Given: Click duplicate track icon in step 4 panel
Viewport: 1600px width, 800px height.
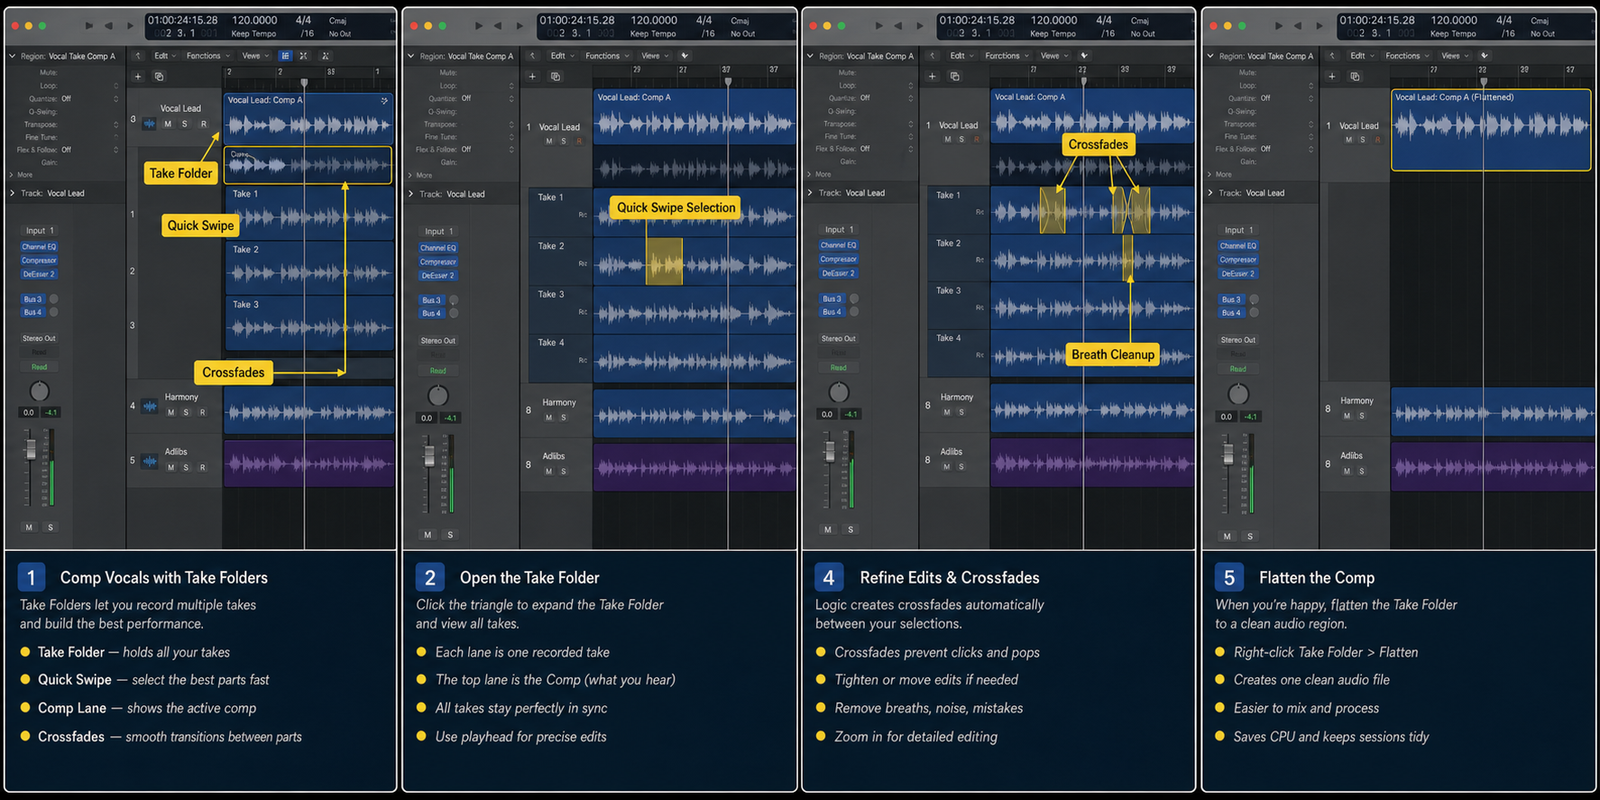Looking at the screenshot, I should coord(955,76).
